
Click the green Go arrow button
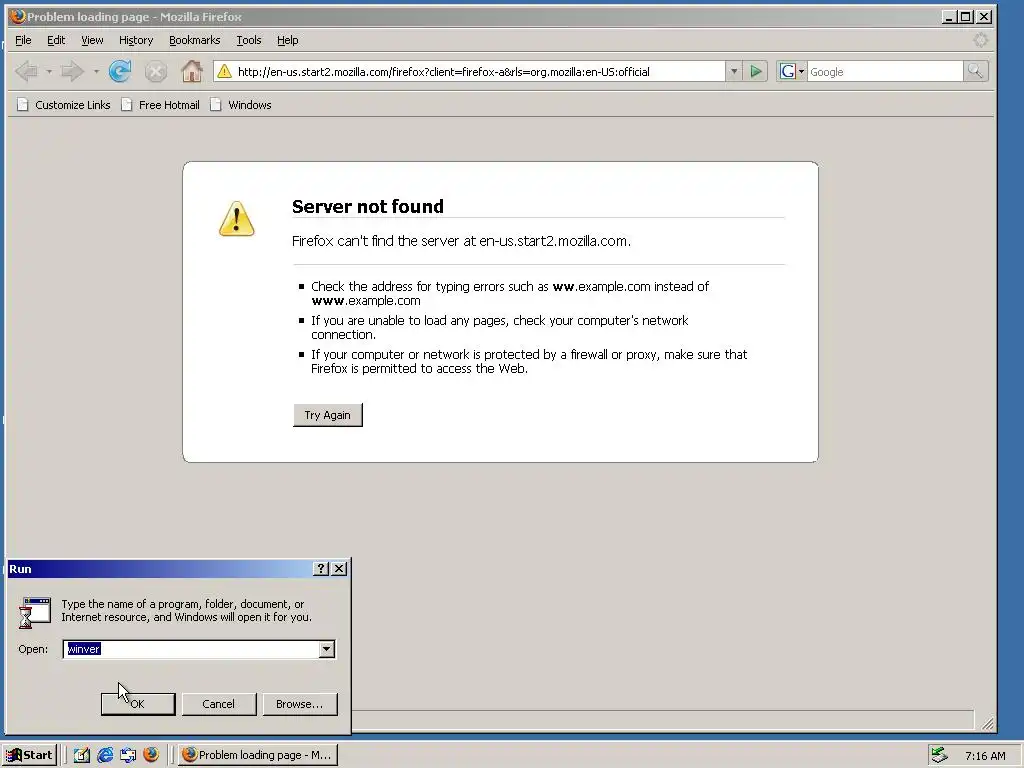[756, 71]
